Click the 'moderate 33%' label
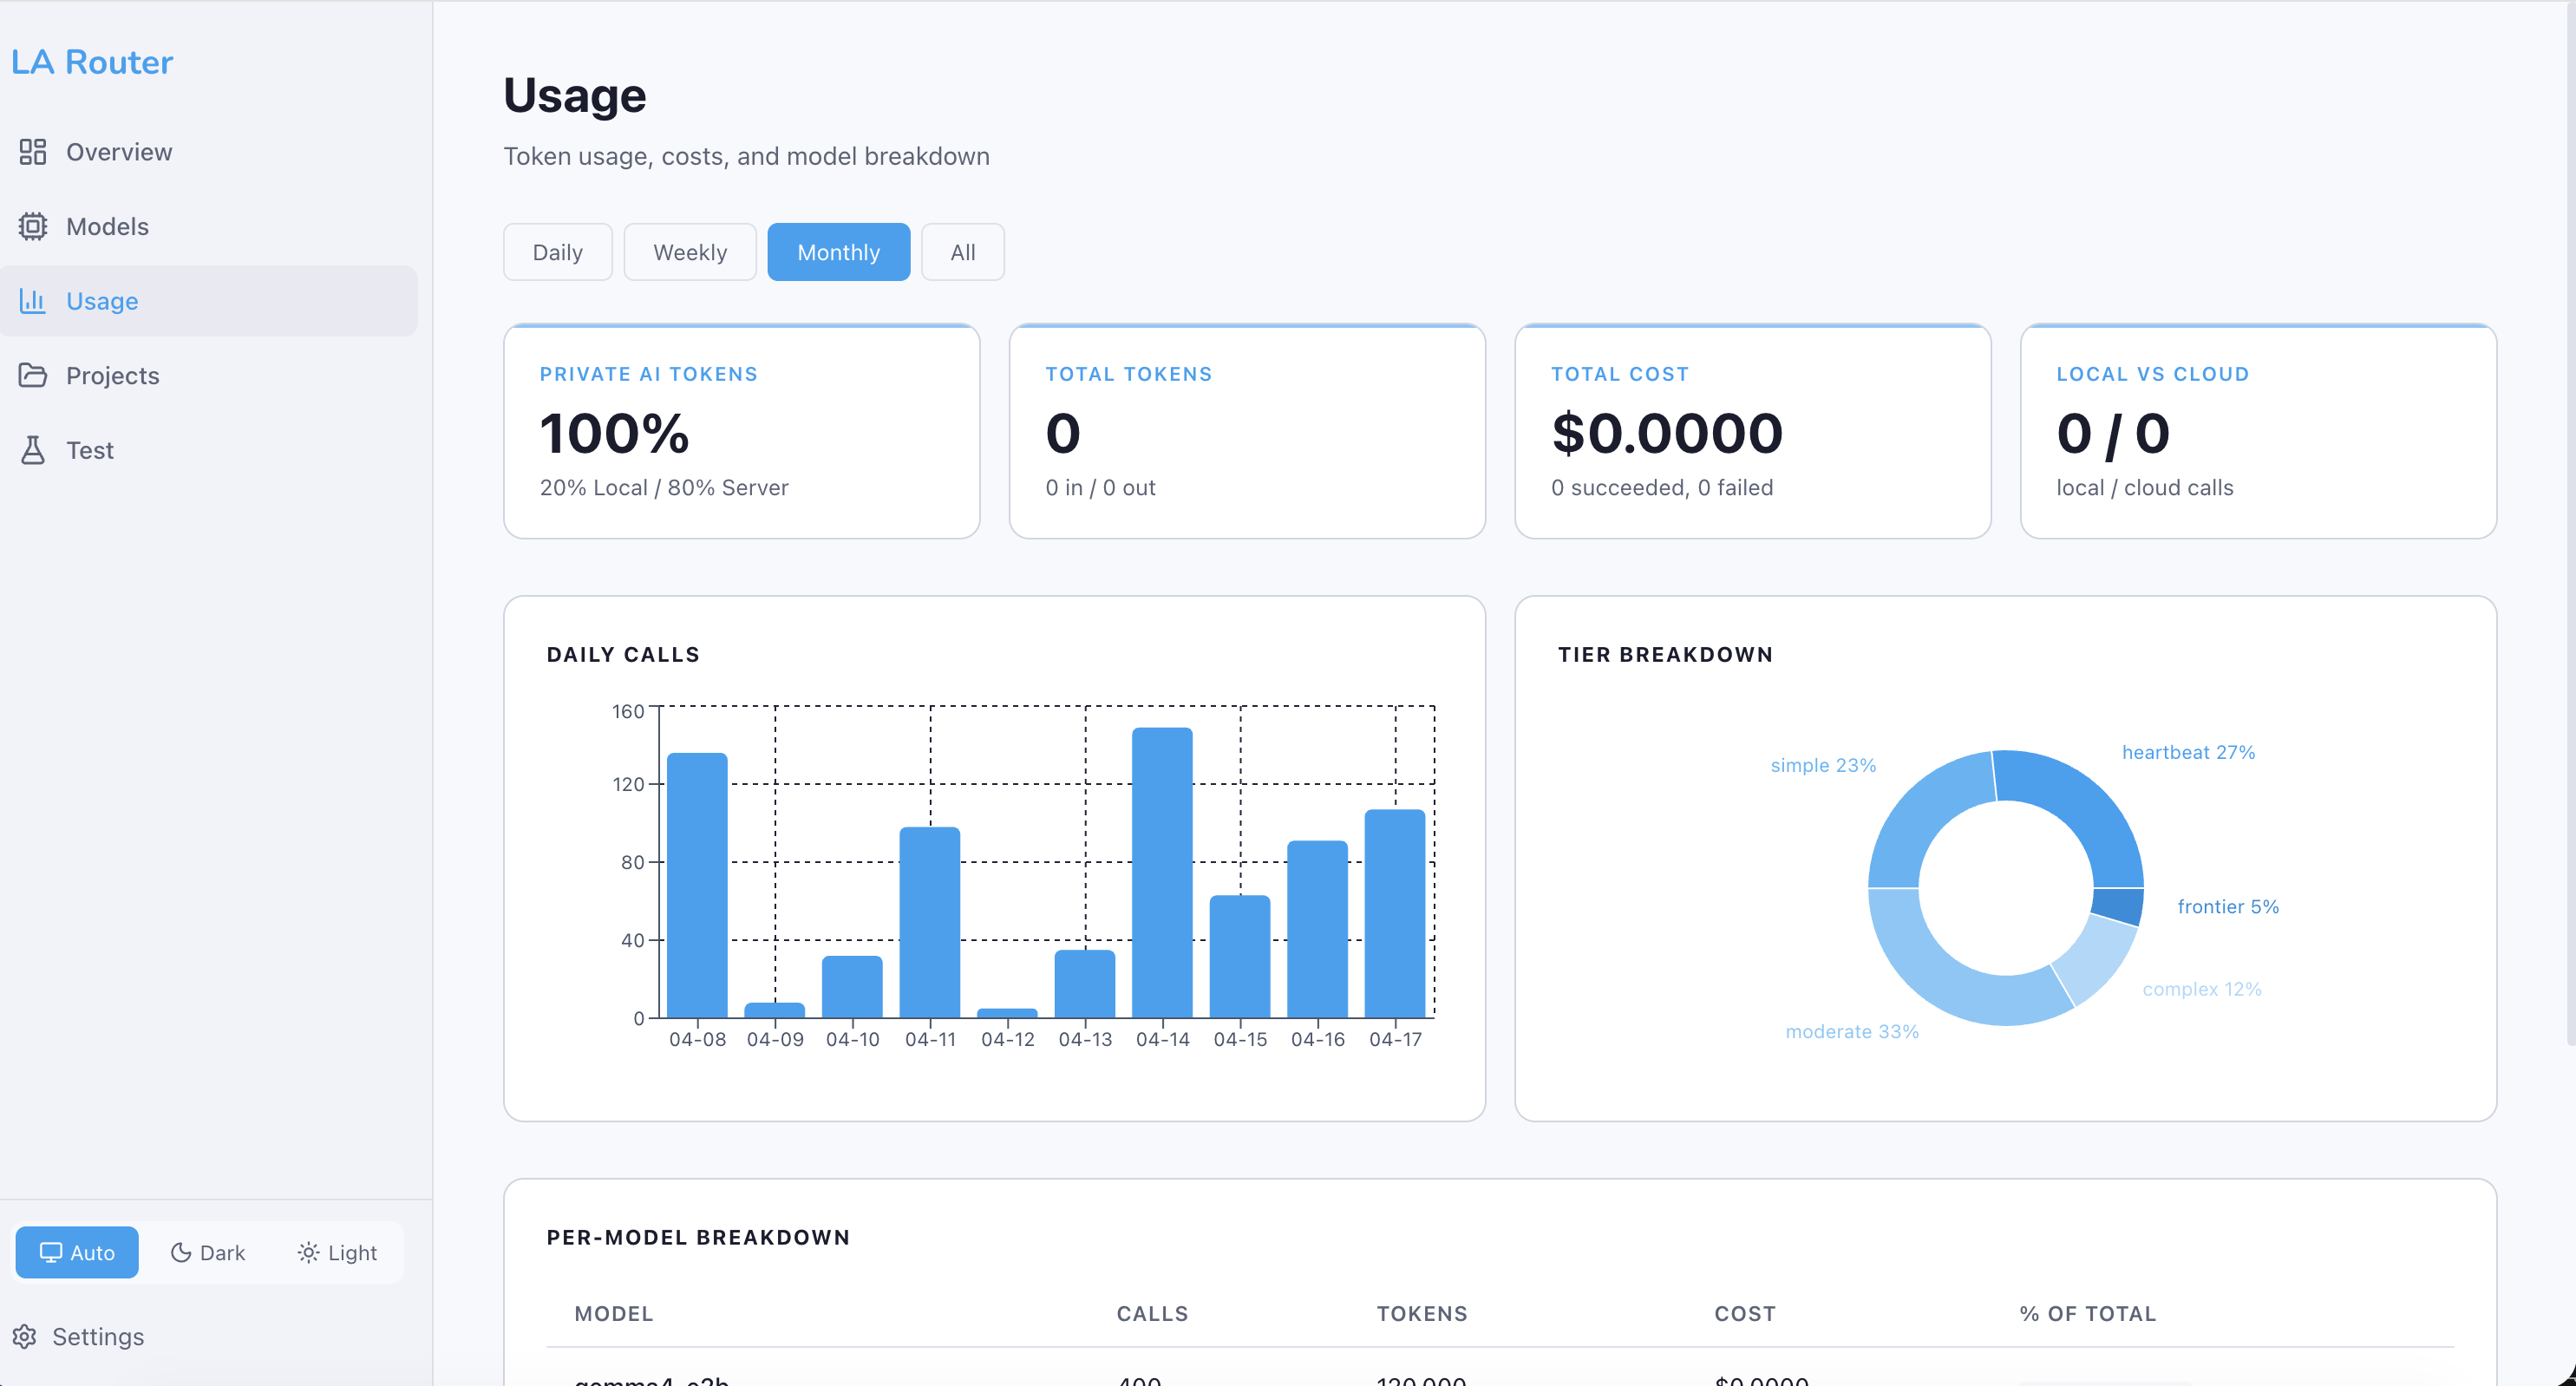Screen dimensions: 2576x1386 (1852, 1031)
